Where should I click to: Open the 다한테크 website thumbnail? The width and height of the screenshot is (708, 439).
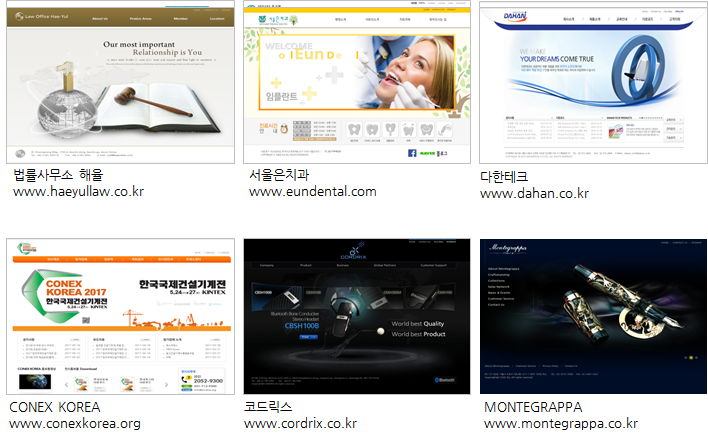click(x=593, y=83)
